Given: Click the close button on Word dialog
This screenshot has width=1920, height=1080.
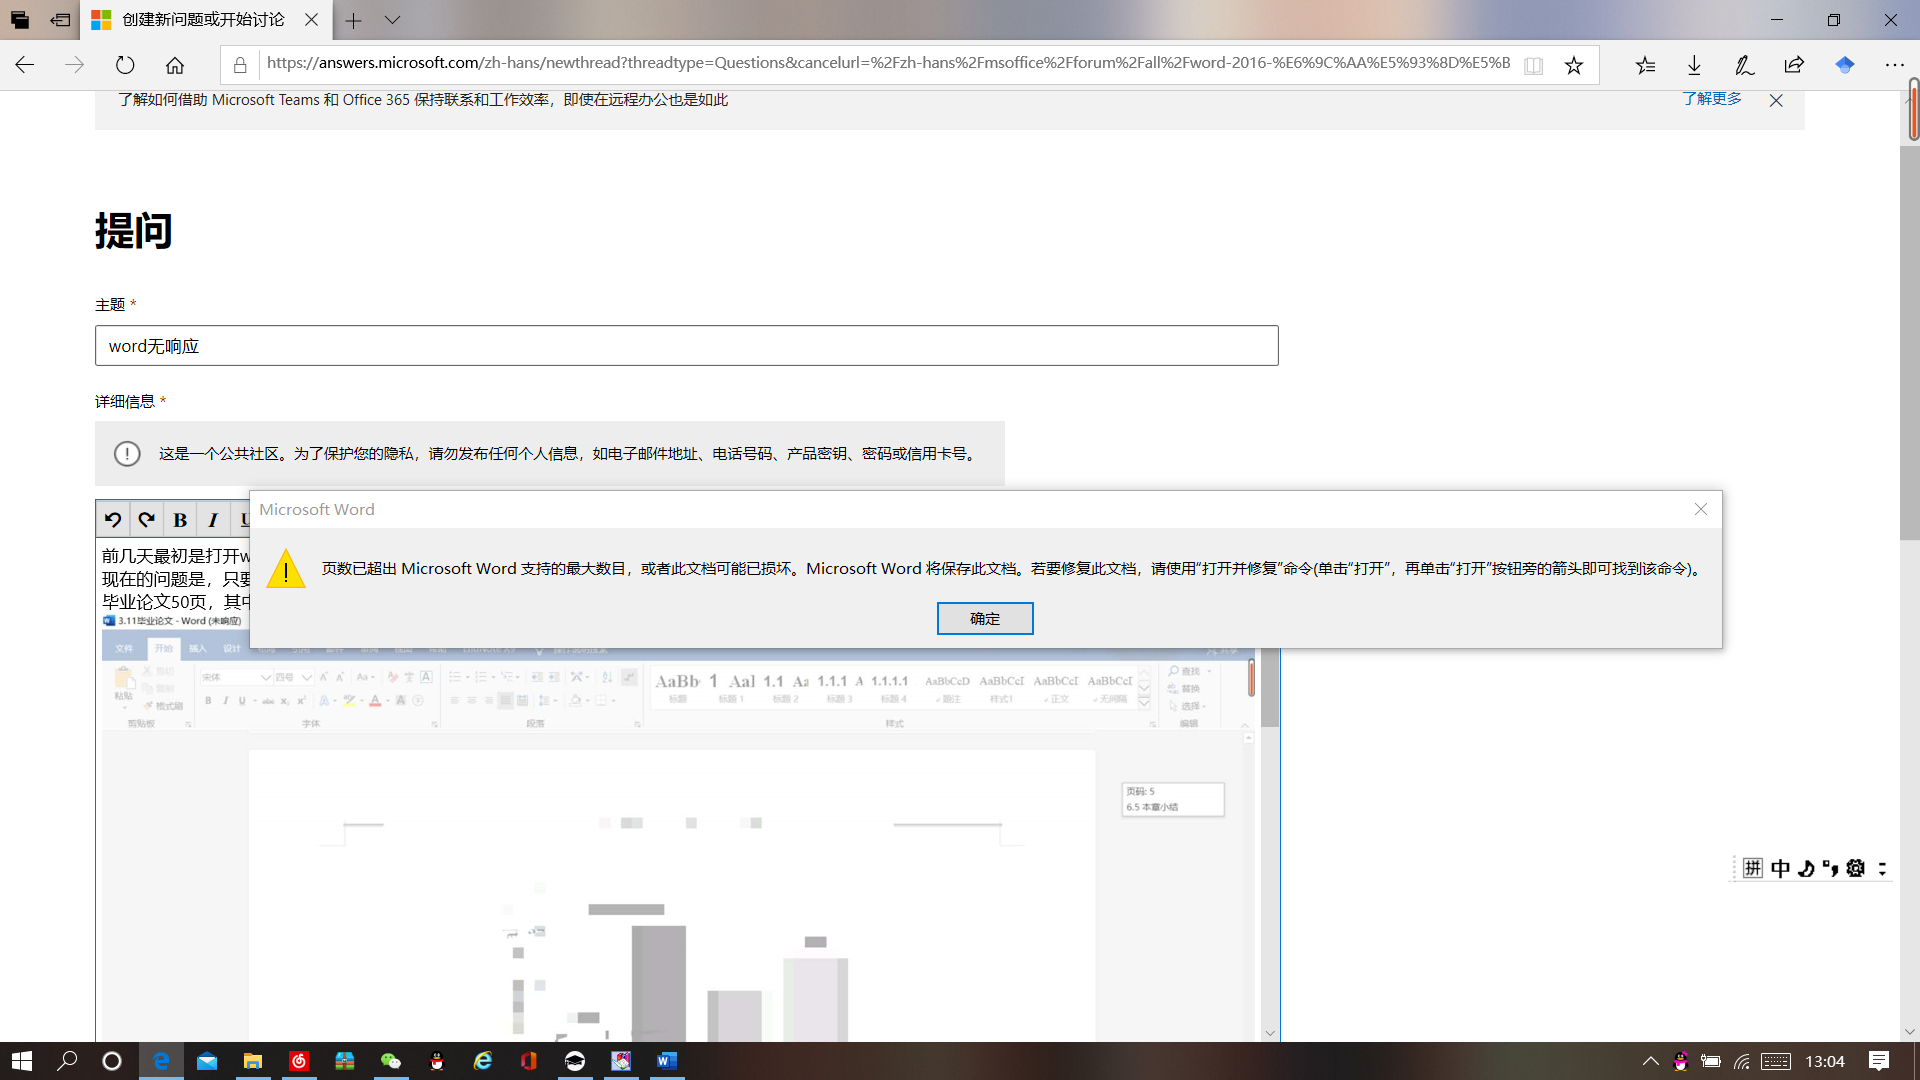Looking at the screenshot, I should coord(1701,509).
